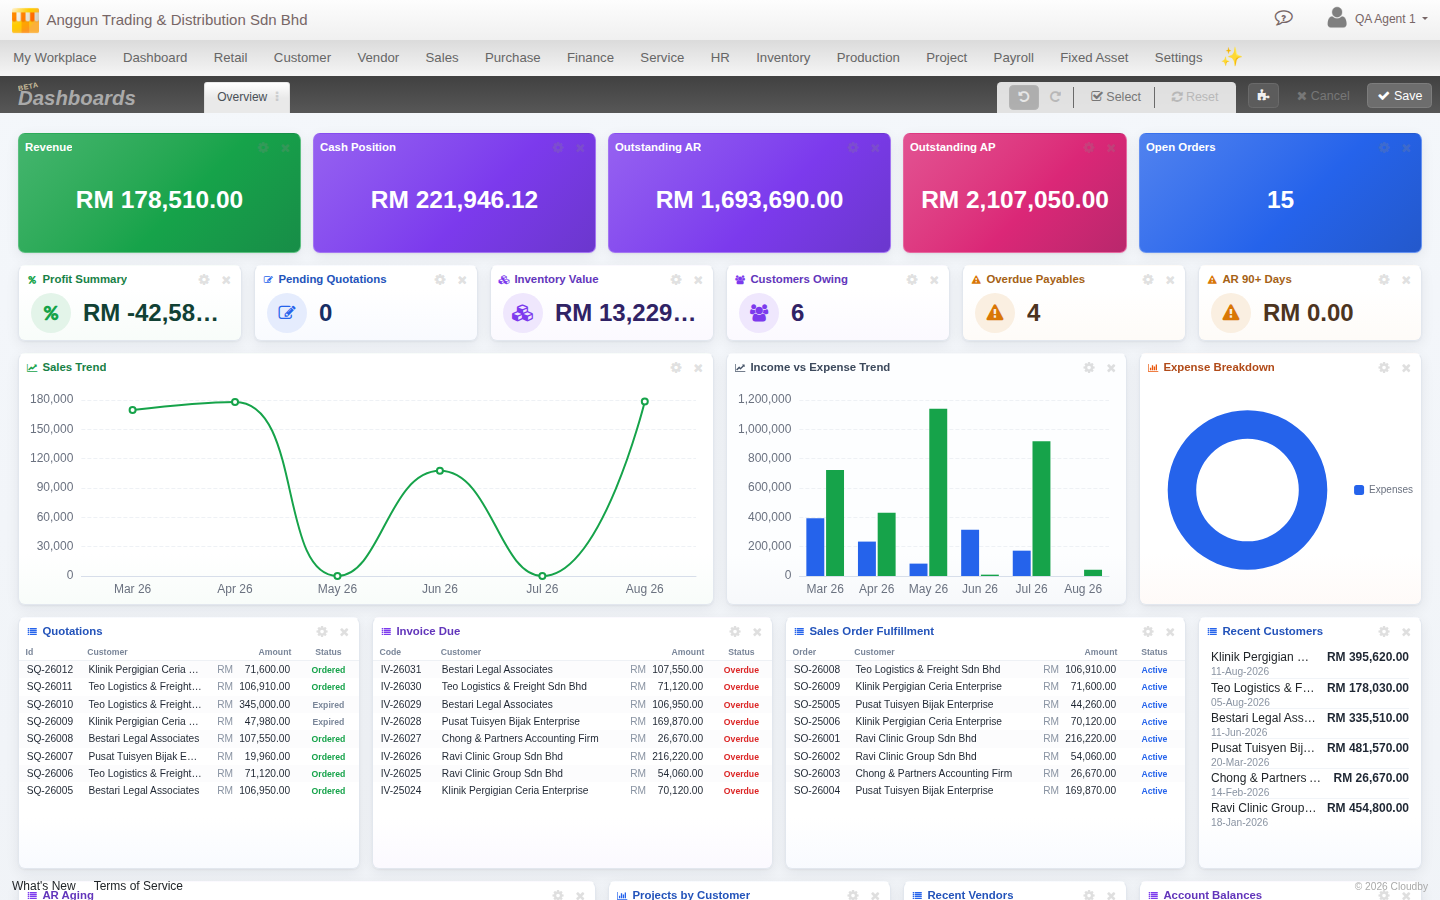
Task: Open Ravi Clinic Group recent customer entry
Action: coord(1310,814)
